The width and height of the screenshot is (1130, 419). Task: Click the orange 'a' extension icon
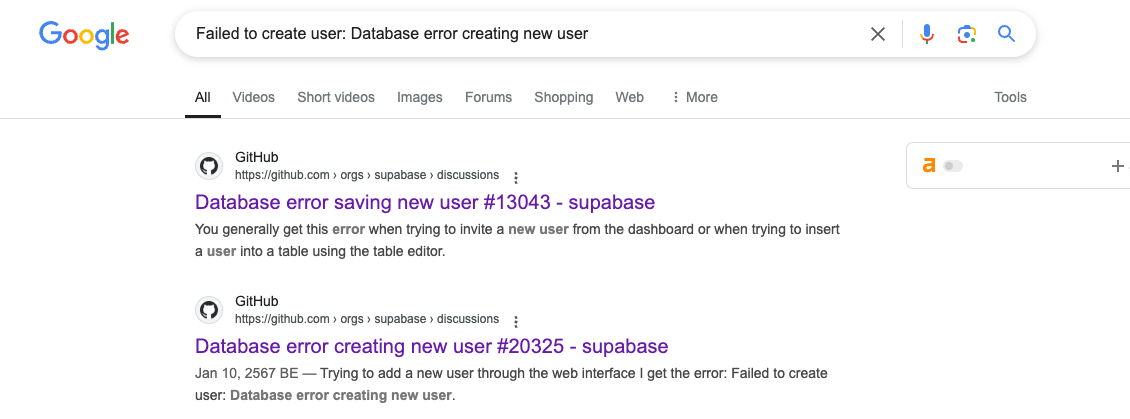coord(929,166)
